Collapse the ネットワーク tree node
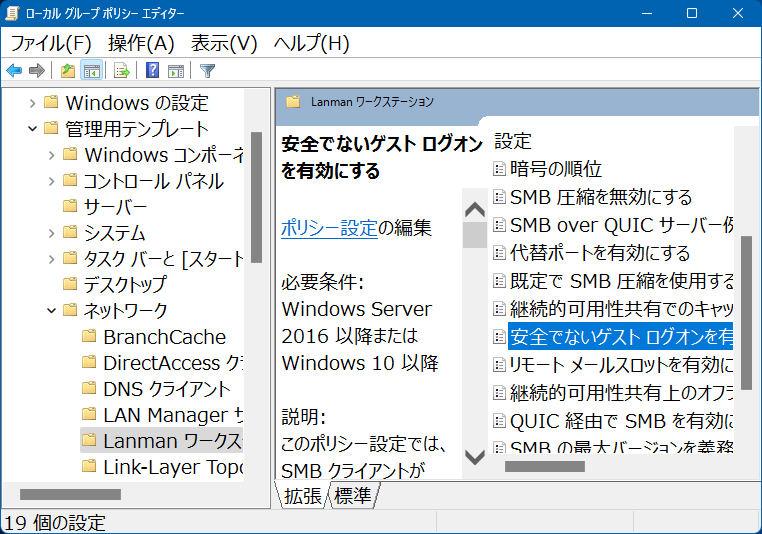This screenshot has width=762, height=534. coord(51,311)
